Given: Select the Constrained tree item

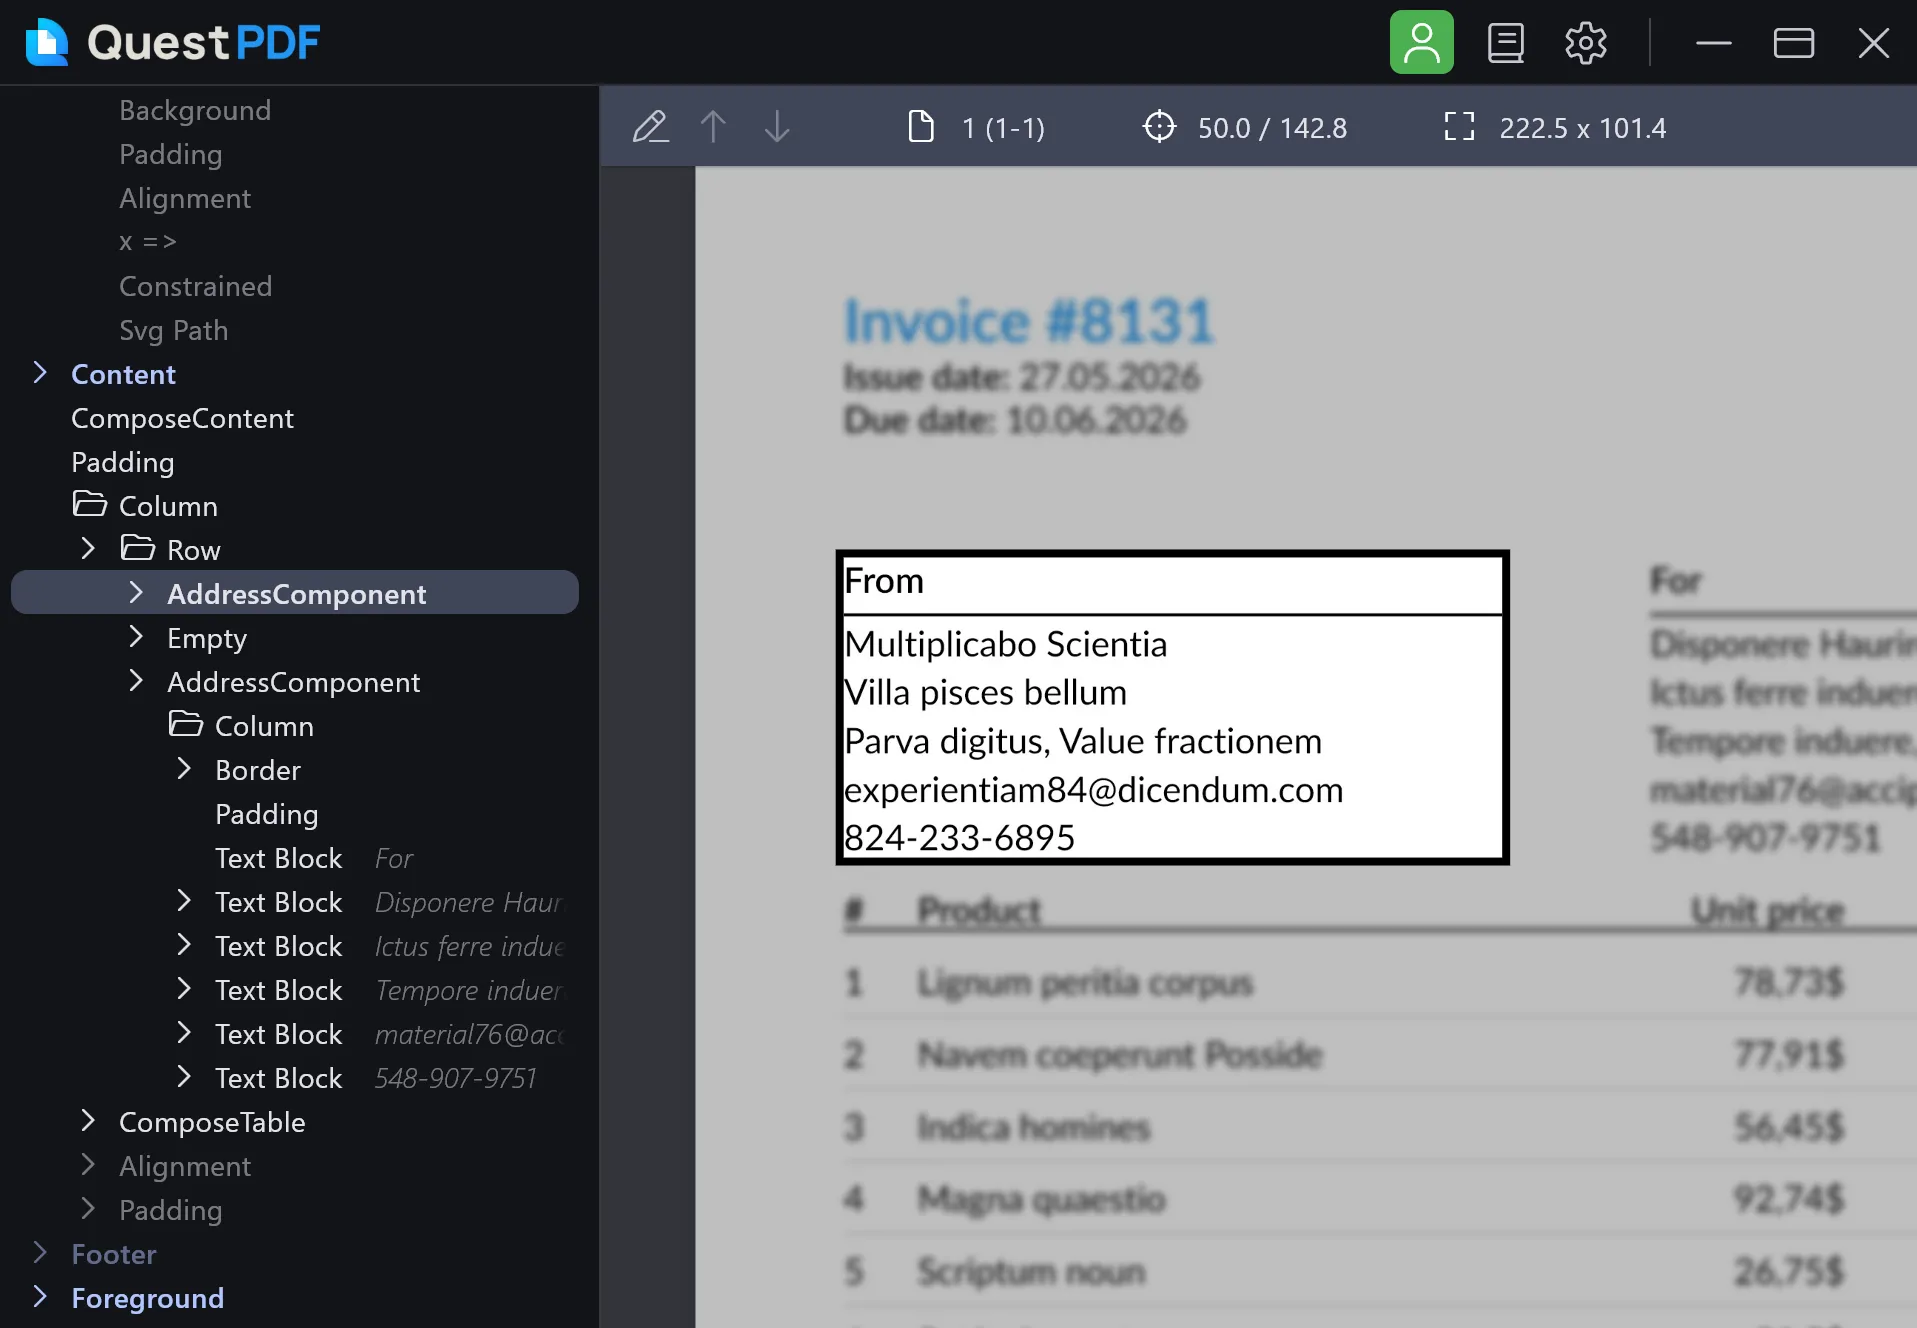Looking at the screenshot, I should click(x=196, y=286).
